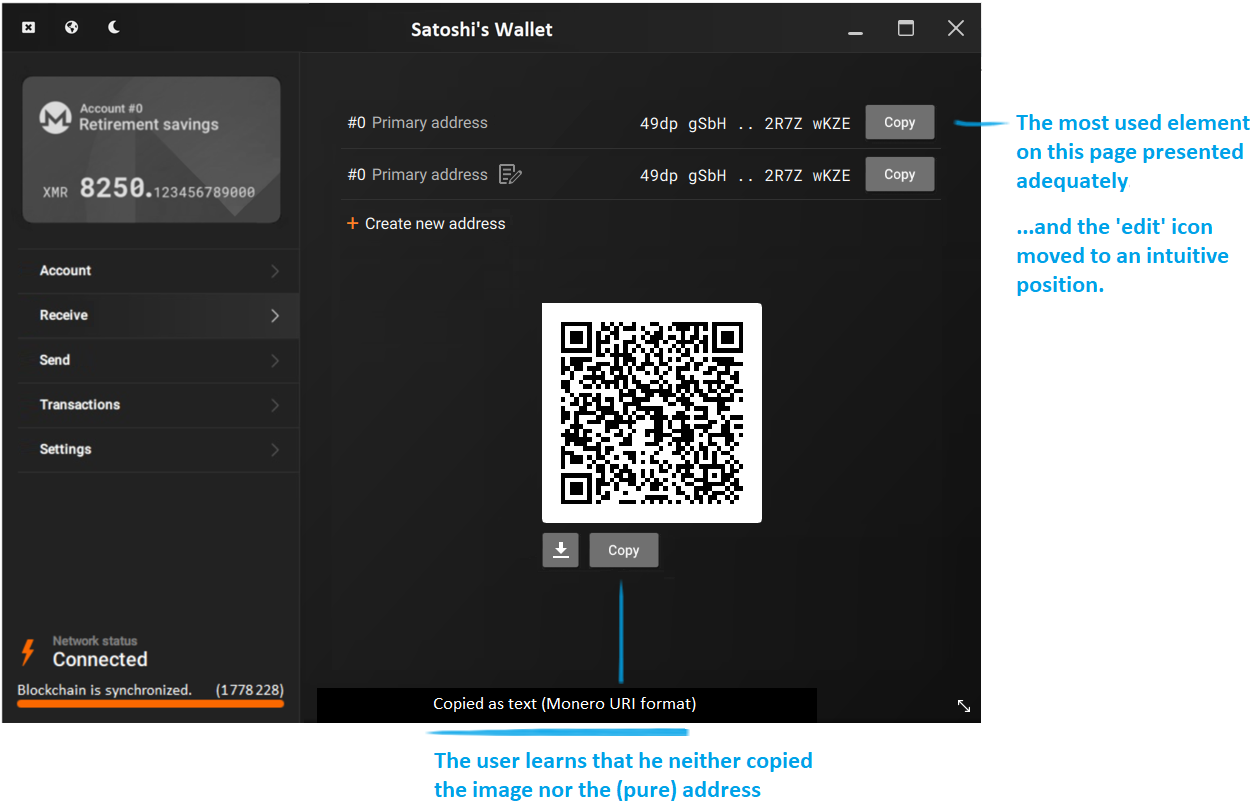Image resolution: width=1255 pixels, height=806 pixels.
Task: Copy the second Primary address with edit icon
Action: coord(899,174)
